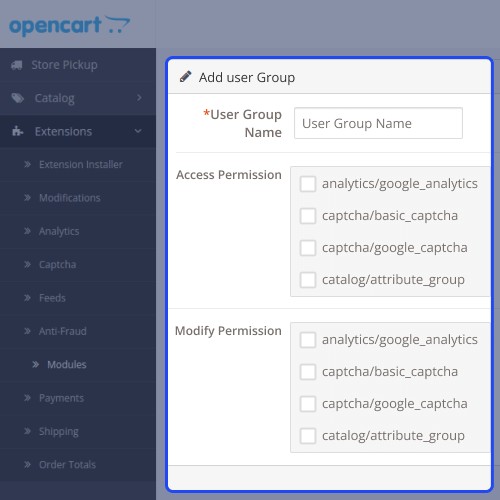This screenshot has width=500, height=500.
Task: Expand the Catalog menu chevron
Action: tap(139, 98)
